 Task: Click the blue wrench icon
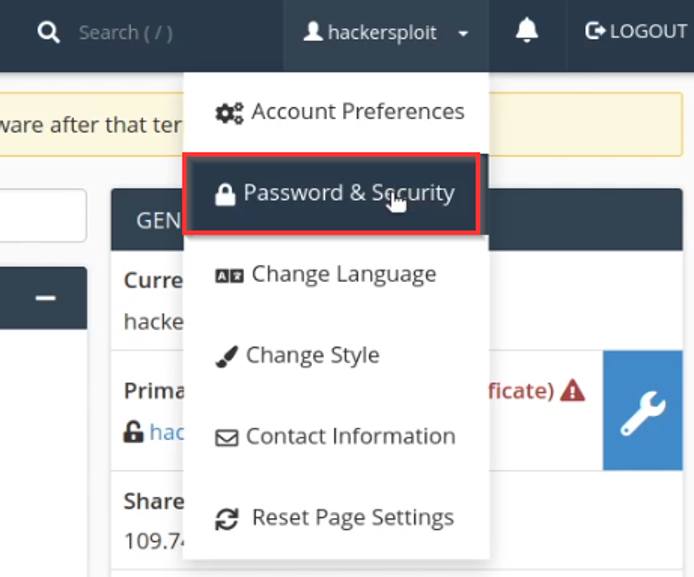(643, 410)
